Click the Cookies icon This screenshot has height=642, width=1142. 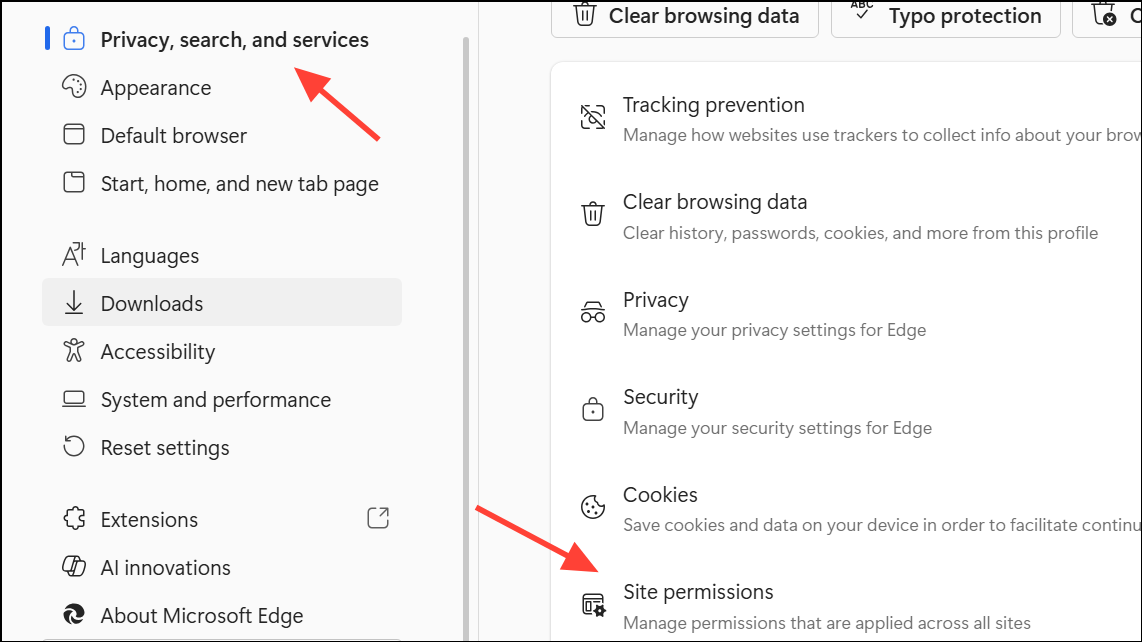tap(593, 506)
